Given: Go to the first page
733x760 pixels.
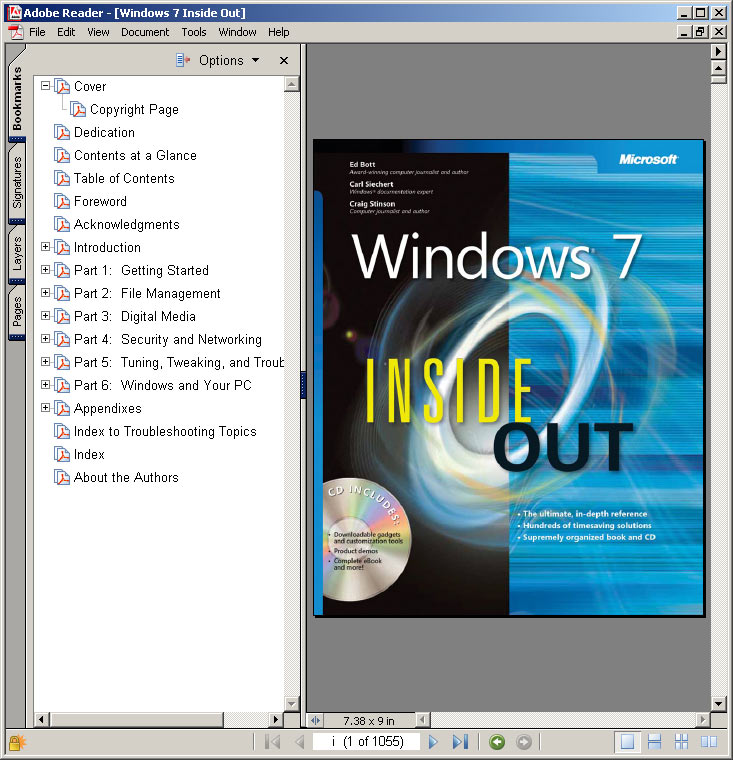Looking at the screenshot, I should (x=272, y=742).
